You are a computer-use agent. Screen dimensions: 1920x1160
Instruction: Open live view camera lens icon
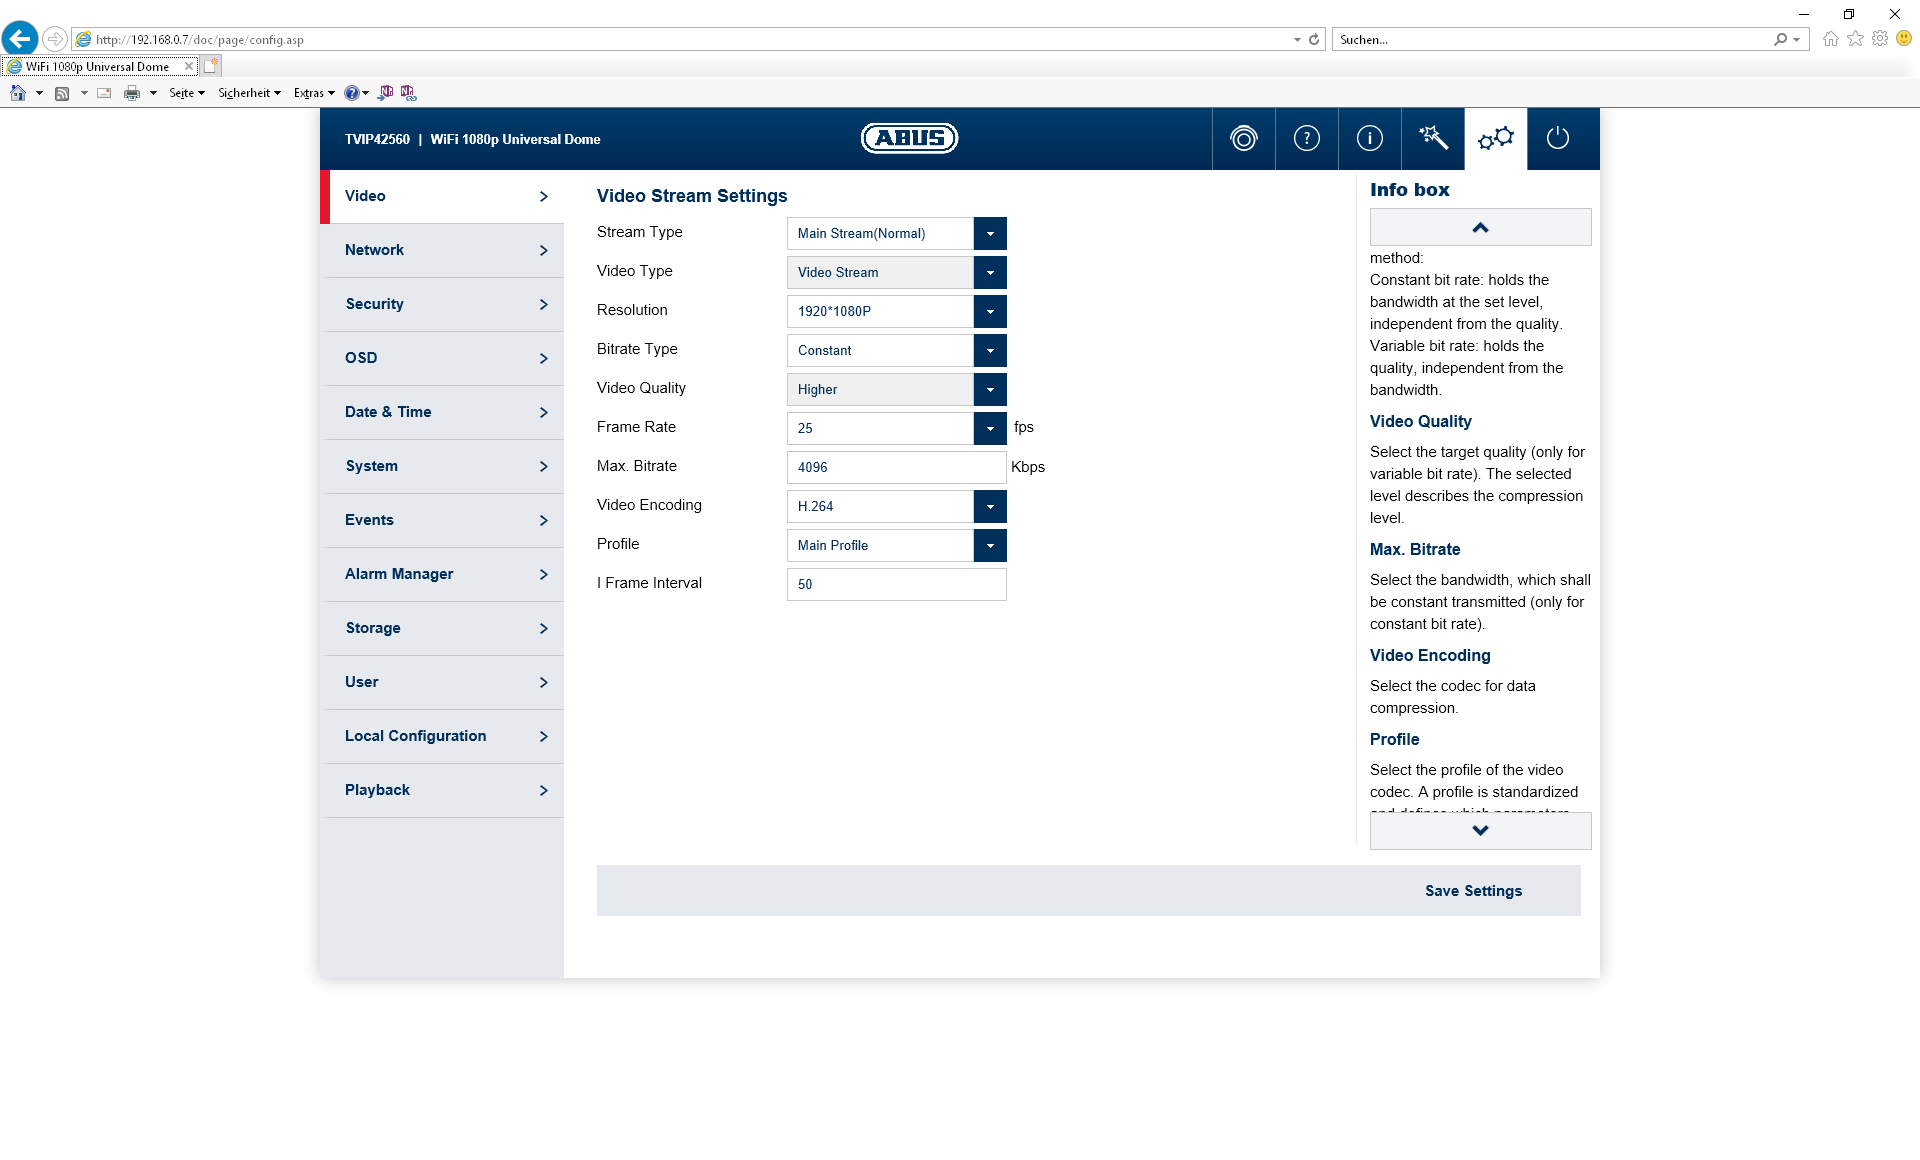pyautogui.click(x=1243, y=139)
